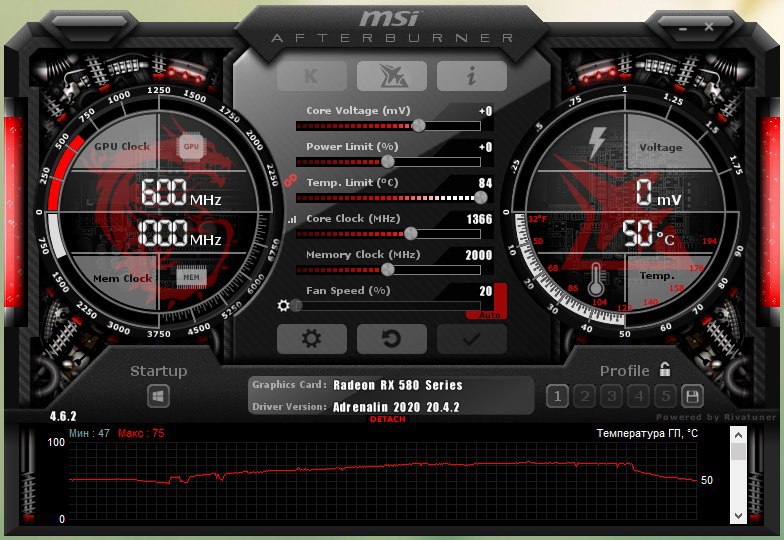Click the Core Clock slider handle
Viewport: 784px width, 540px height.
(410, 234)
